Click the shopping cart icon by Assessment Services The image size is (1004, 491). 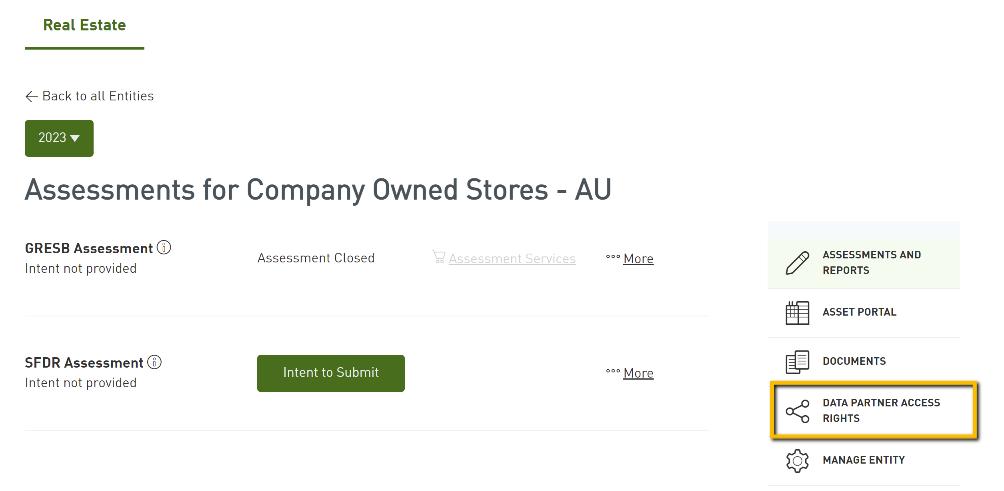(439, 257)
